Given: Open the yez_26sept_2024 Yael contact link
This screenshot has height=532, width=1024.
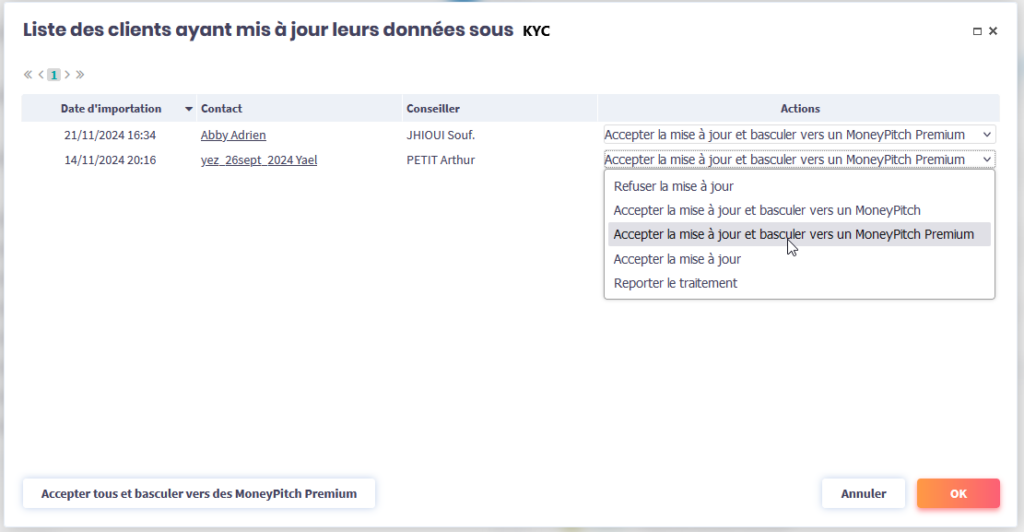Looking at the screenshot, I should (x=258, y=160).
